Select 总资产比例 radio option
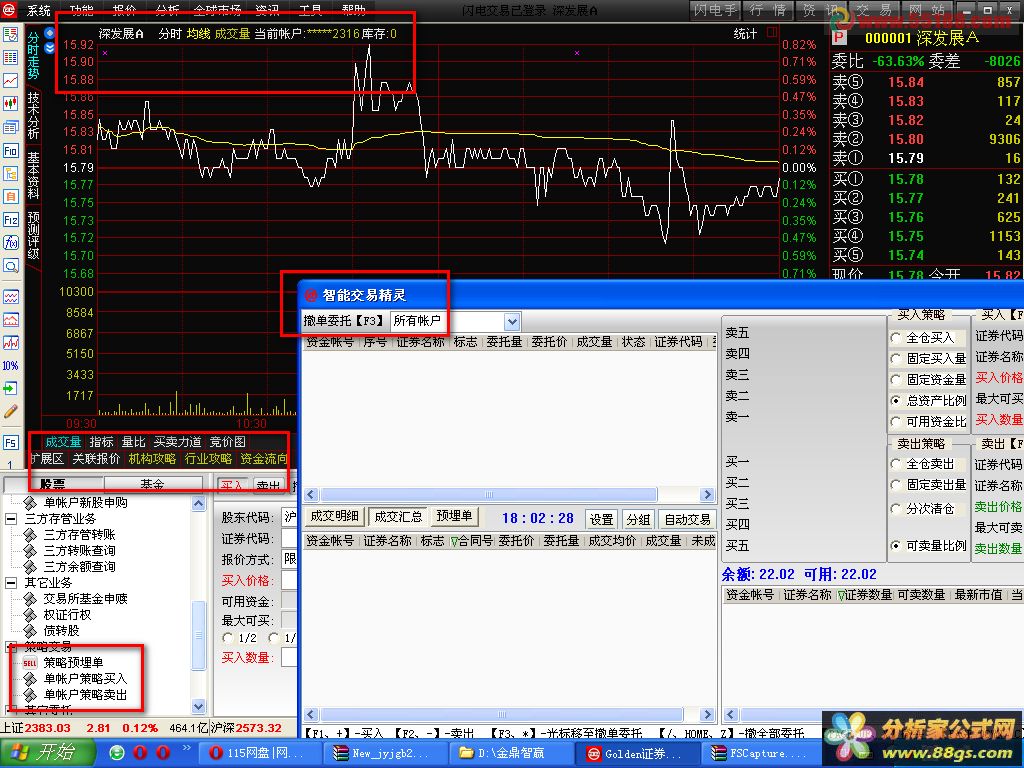The height and width of the screenshot is (768, 1024). coord(896,400)
